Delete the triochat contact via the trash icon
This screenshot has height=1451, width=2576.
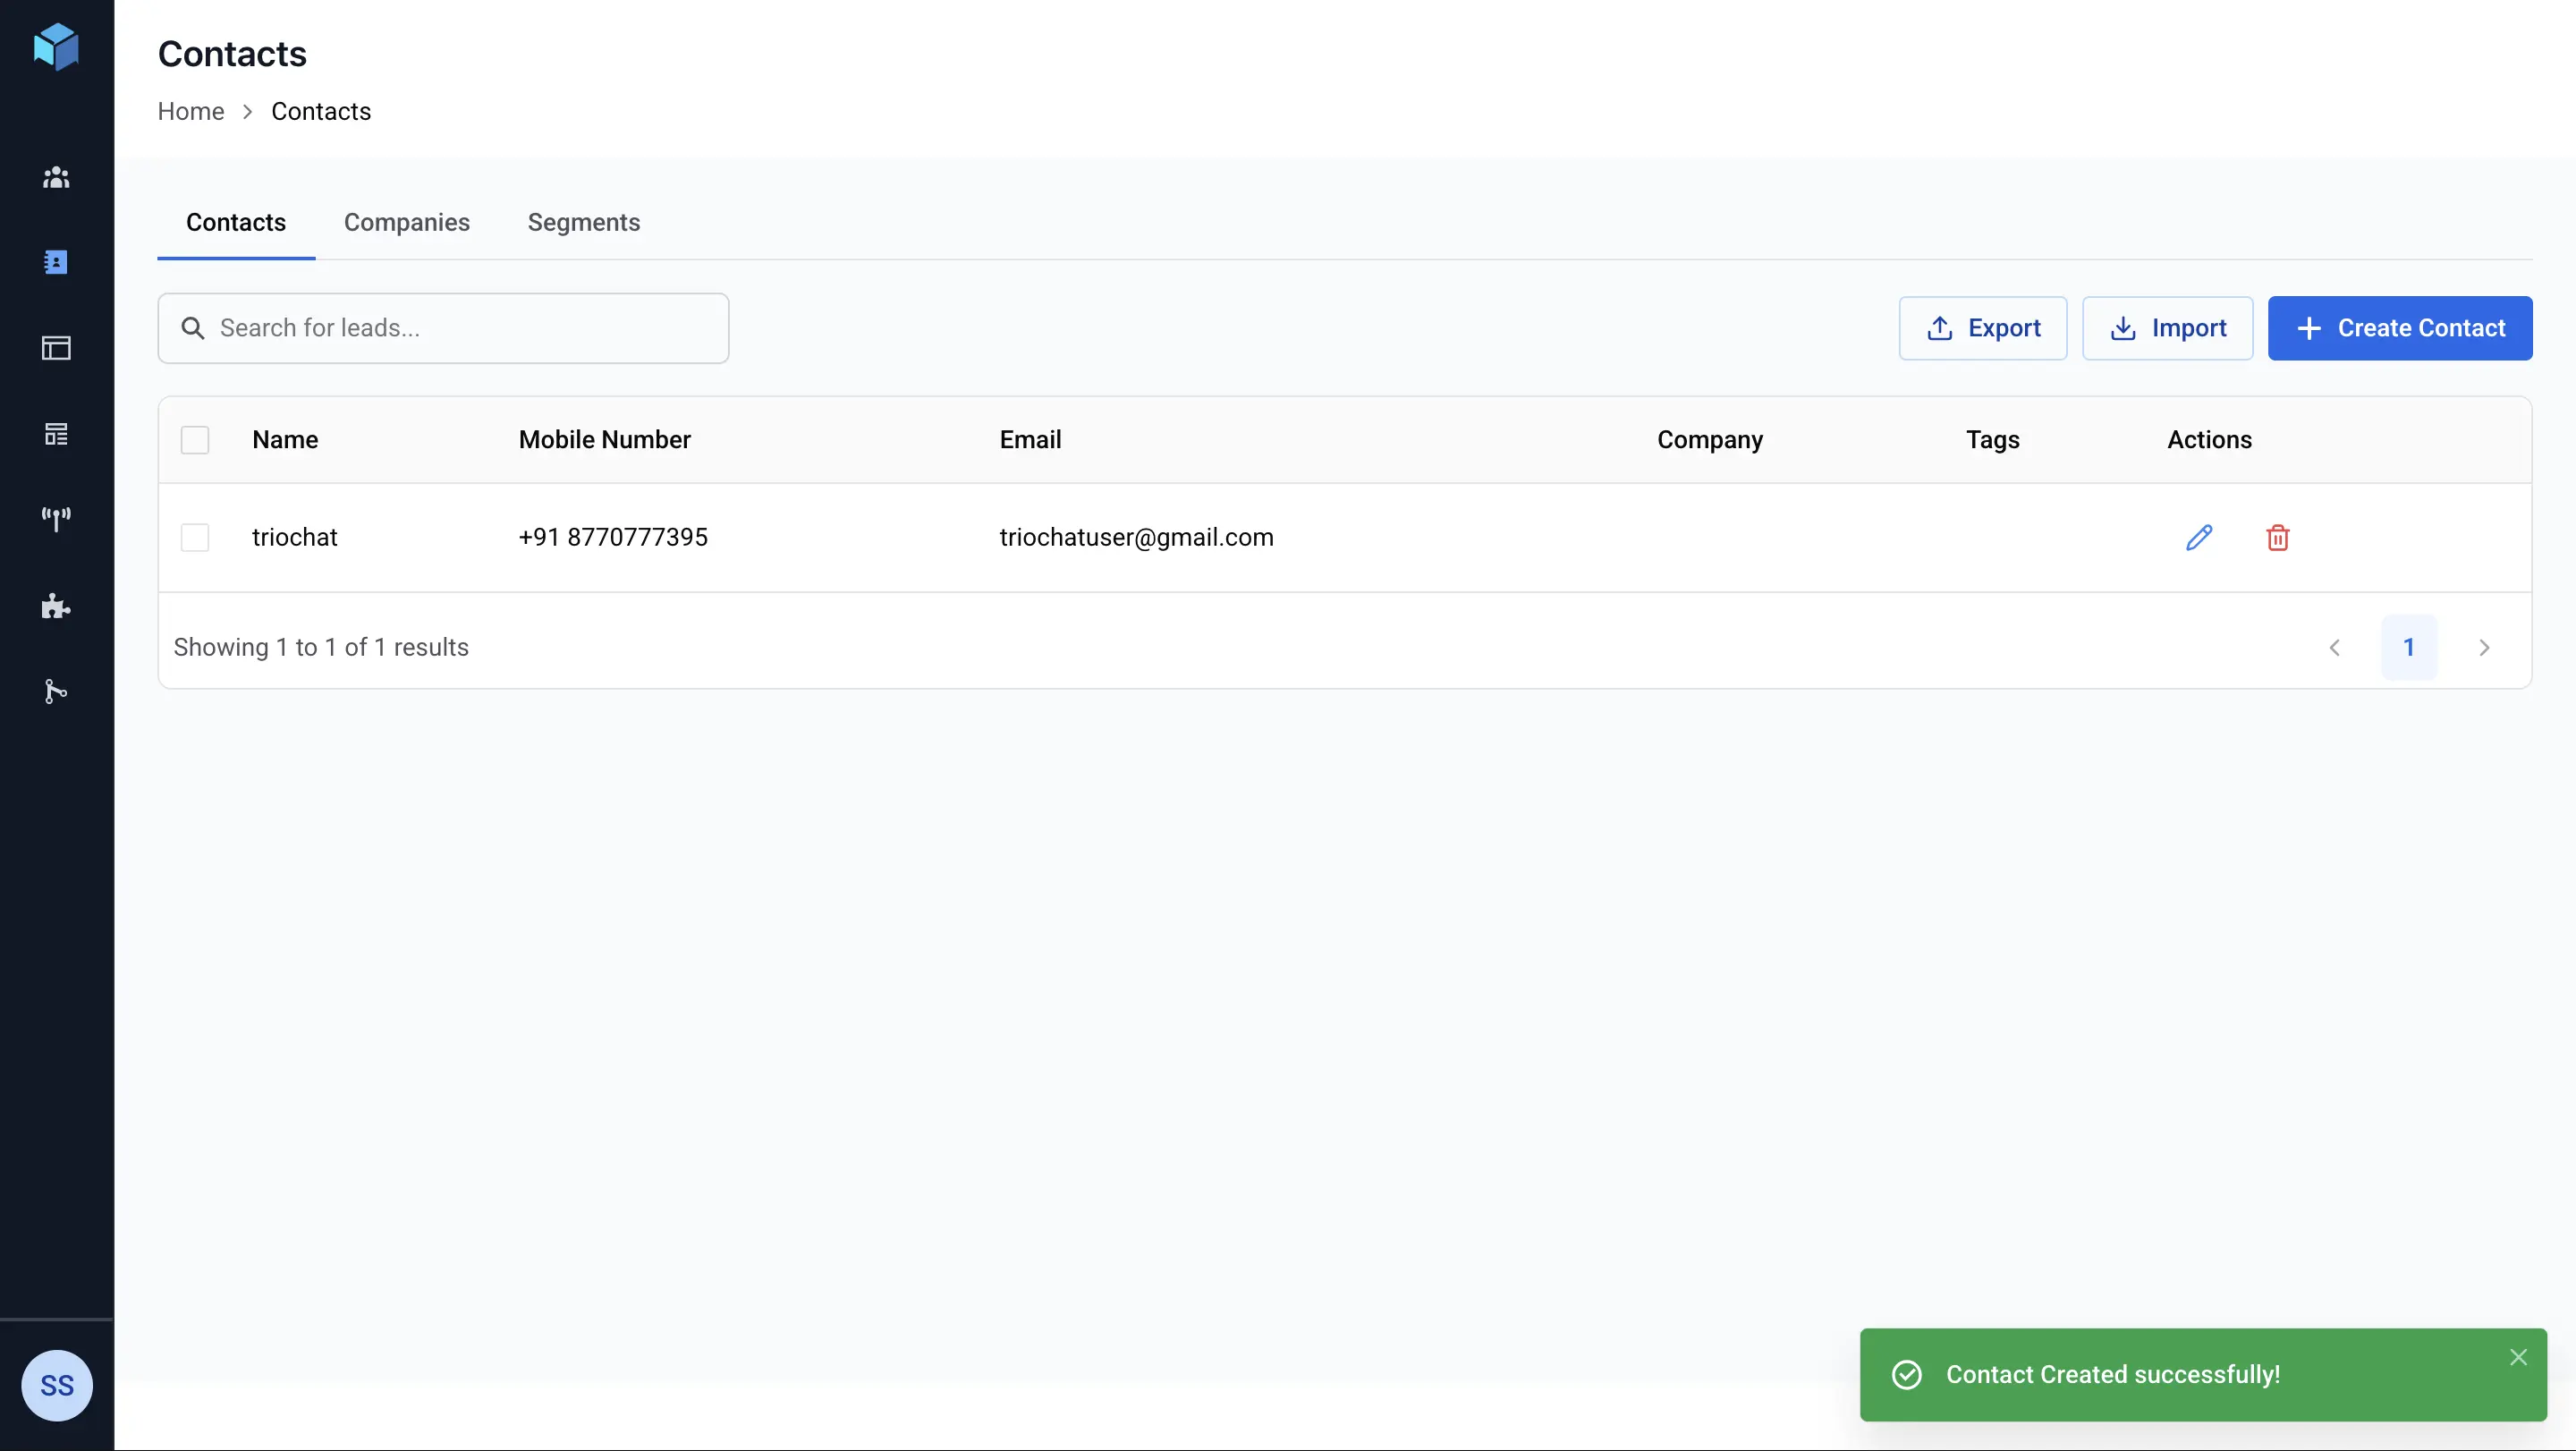point(2277,537)
